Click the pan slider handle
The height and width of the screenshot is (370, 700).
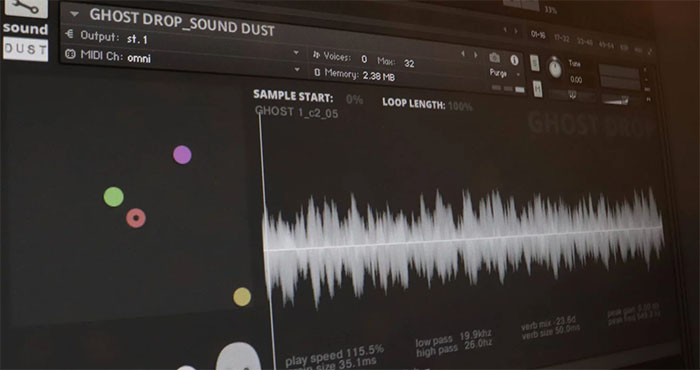(x=573, y=95)
